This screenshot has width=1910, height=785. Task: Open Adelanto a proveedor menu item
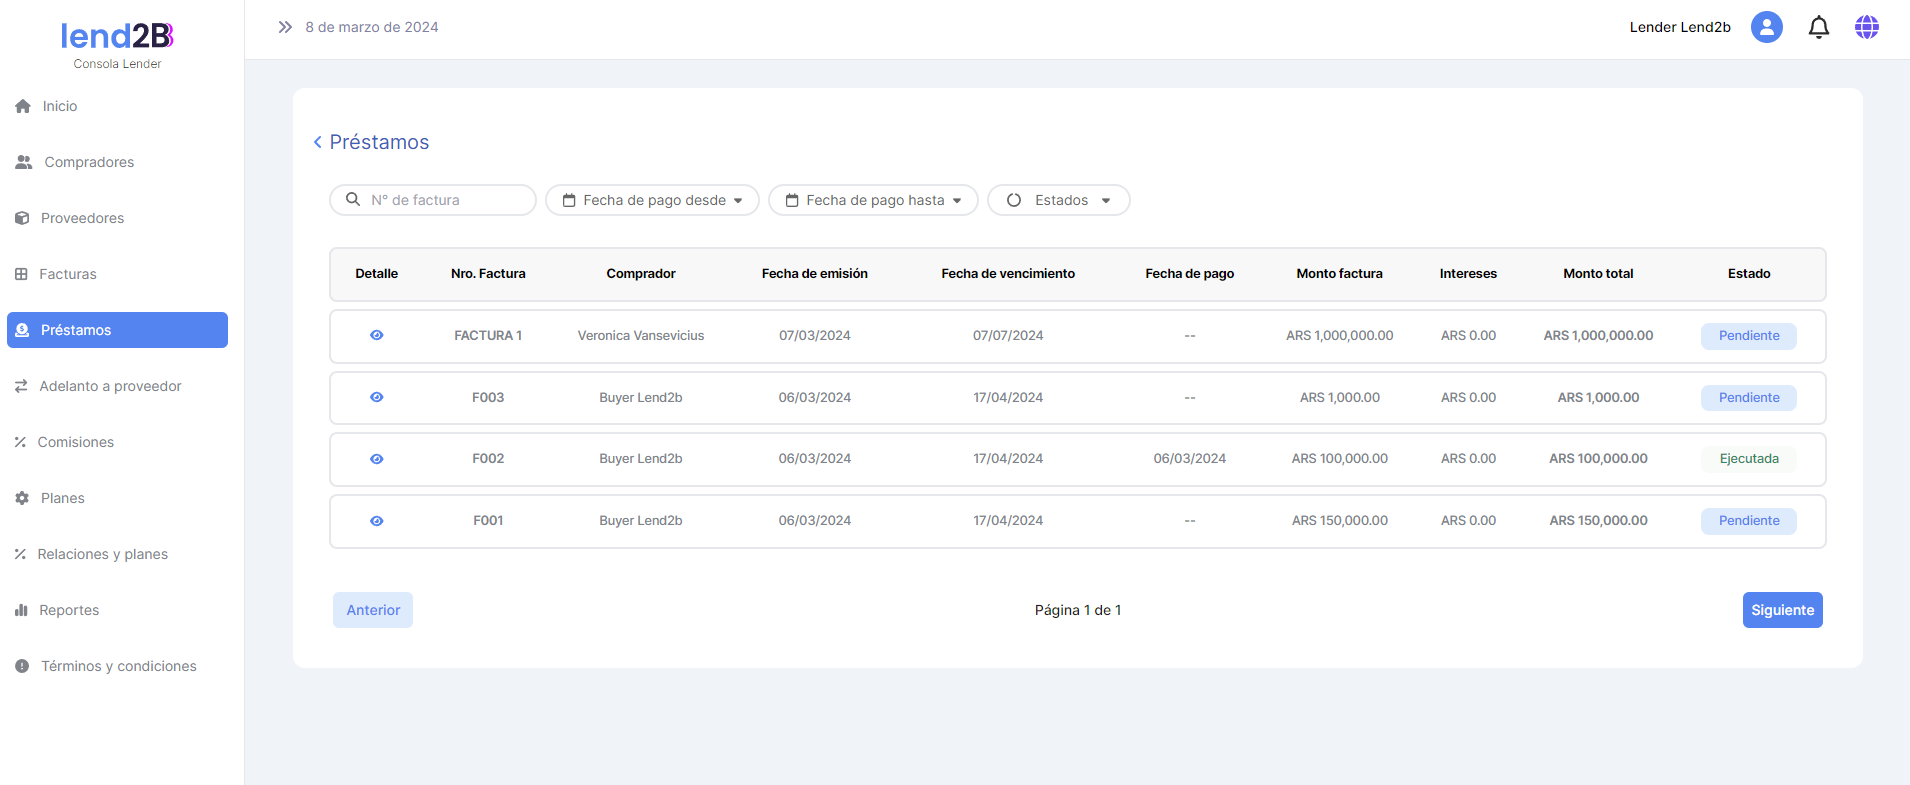pyautogui.click(x=110, y=386)
